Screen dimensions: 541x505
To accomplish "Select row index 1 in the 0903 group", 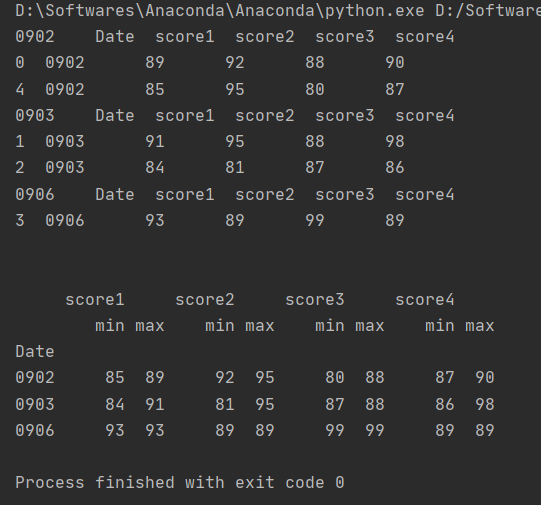I will pyautogui.click(x=20, y=142).
